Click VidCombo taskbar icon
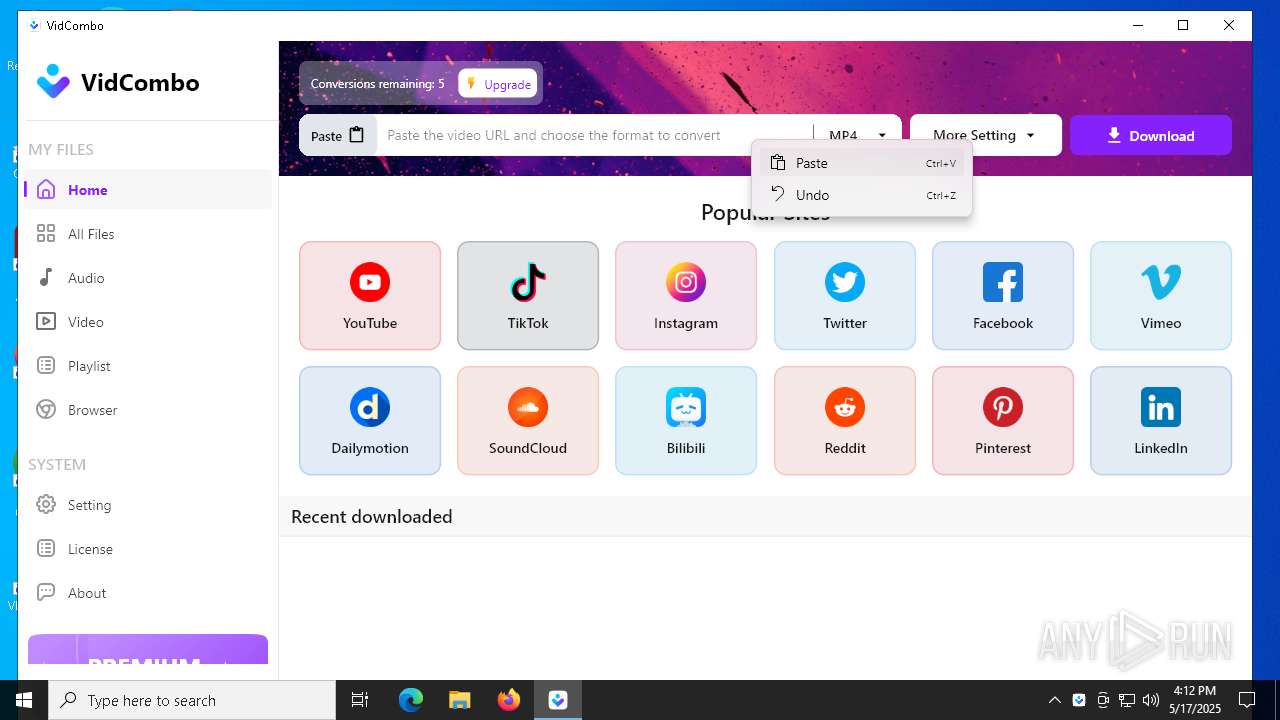The image size is (1280, 720). (558, 700)
